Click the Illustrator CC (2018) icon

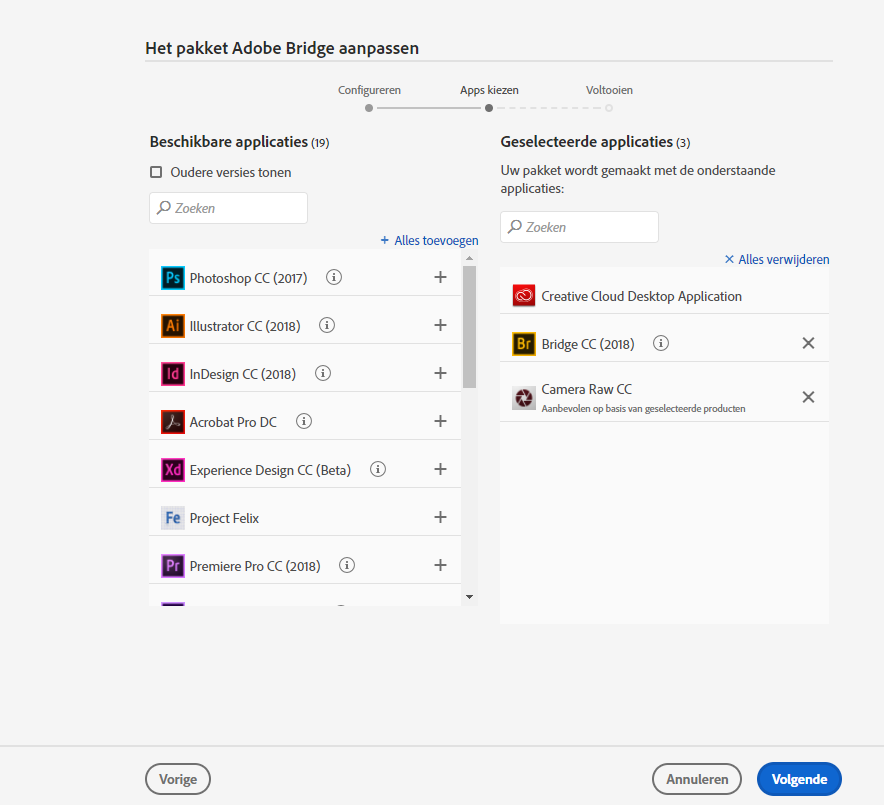(172, 325)
